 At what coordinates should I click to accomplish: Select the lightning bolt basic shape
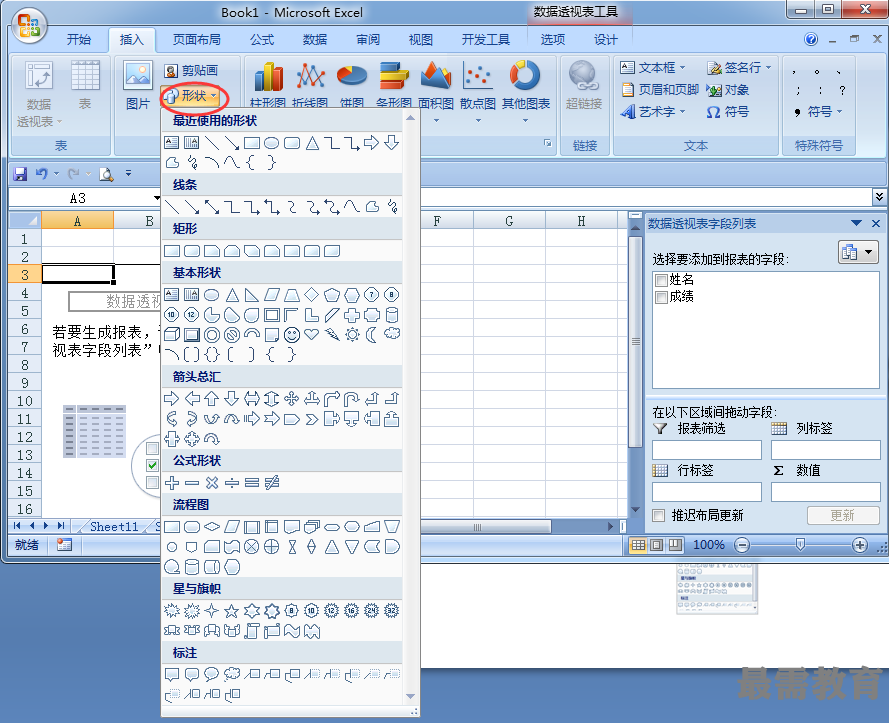pyautogui.click(x=332, y=335)
